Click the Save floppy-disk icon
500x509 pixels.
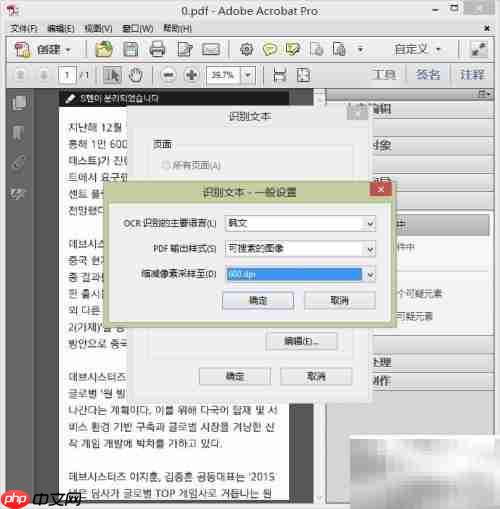(x=131, y=49)
